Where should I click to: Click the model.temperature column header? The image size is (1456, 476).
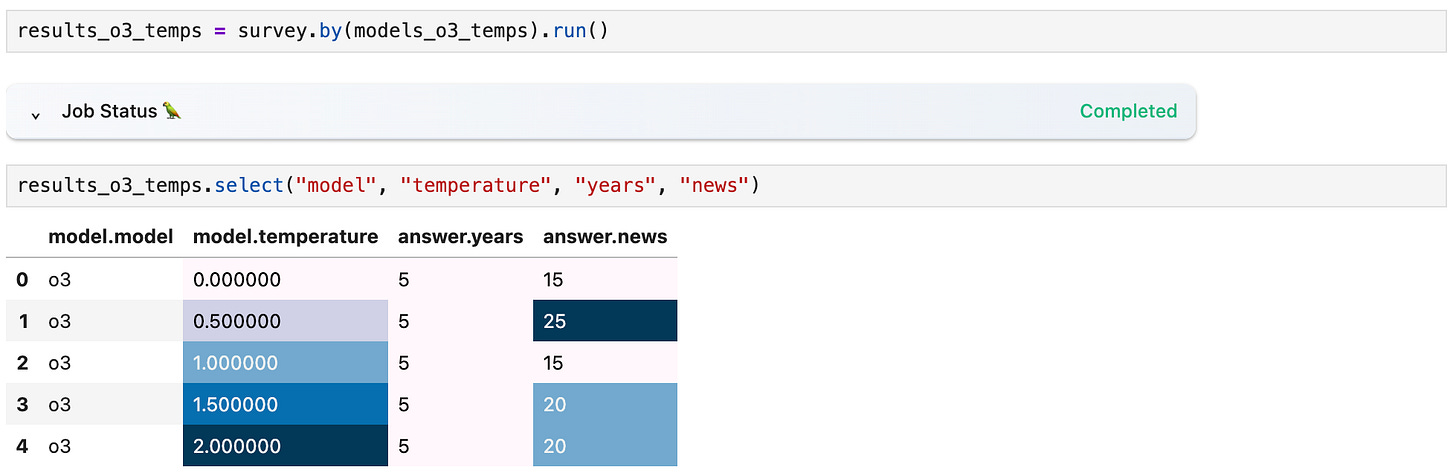[x=285, y=237]
